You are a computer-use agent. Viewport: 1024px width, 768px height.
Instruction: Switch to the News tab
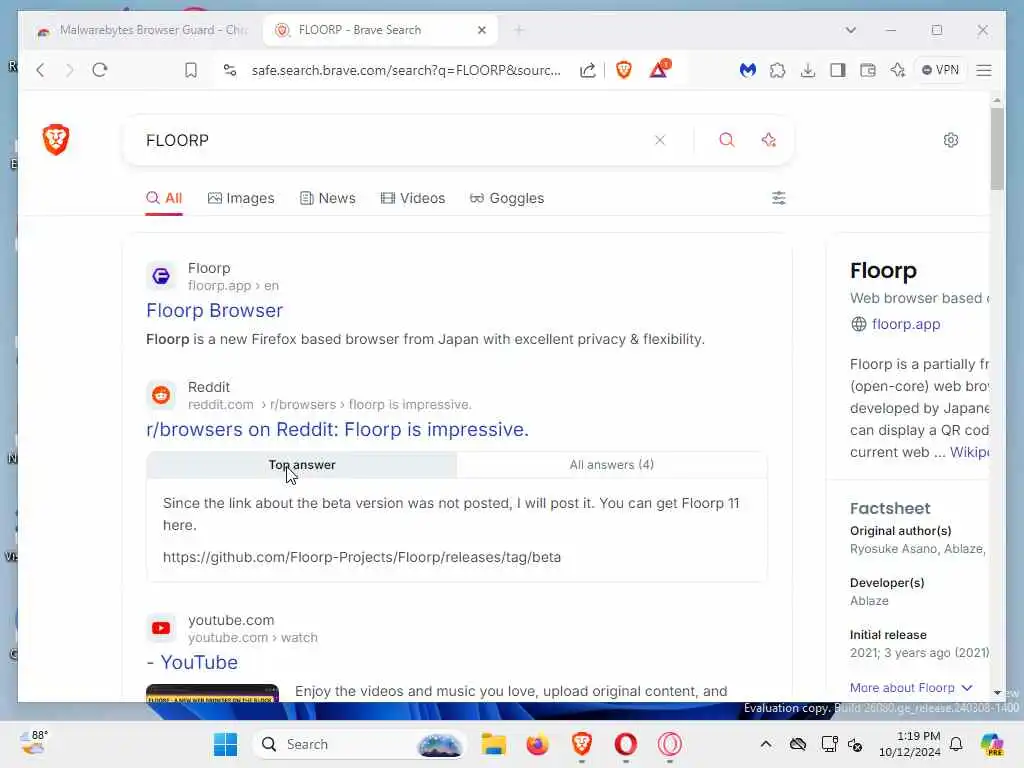coord(328,198)
